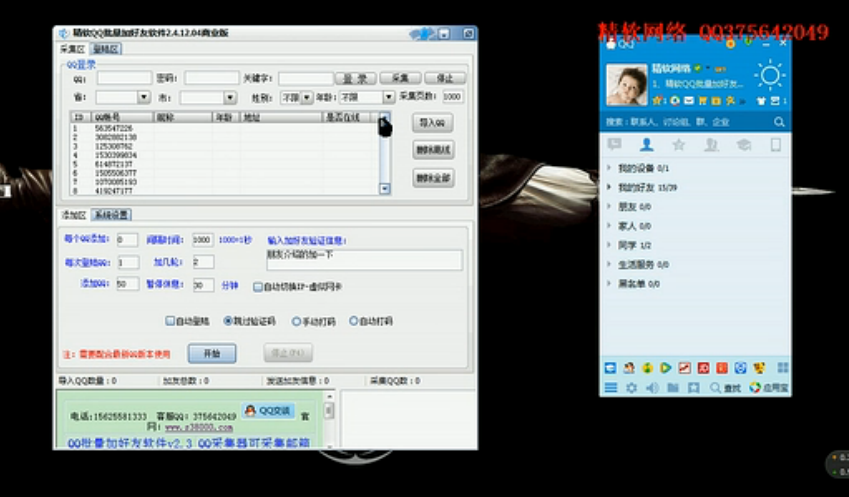Screen dimensions: 849x497
Task: Select the contacts person icon in QQ
Action: point(646,145)
